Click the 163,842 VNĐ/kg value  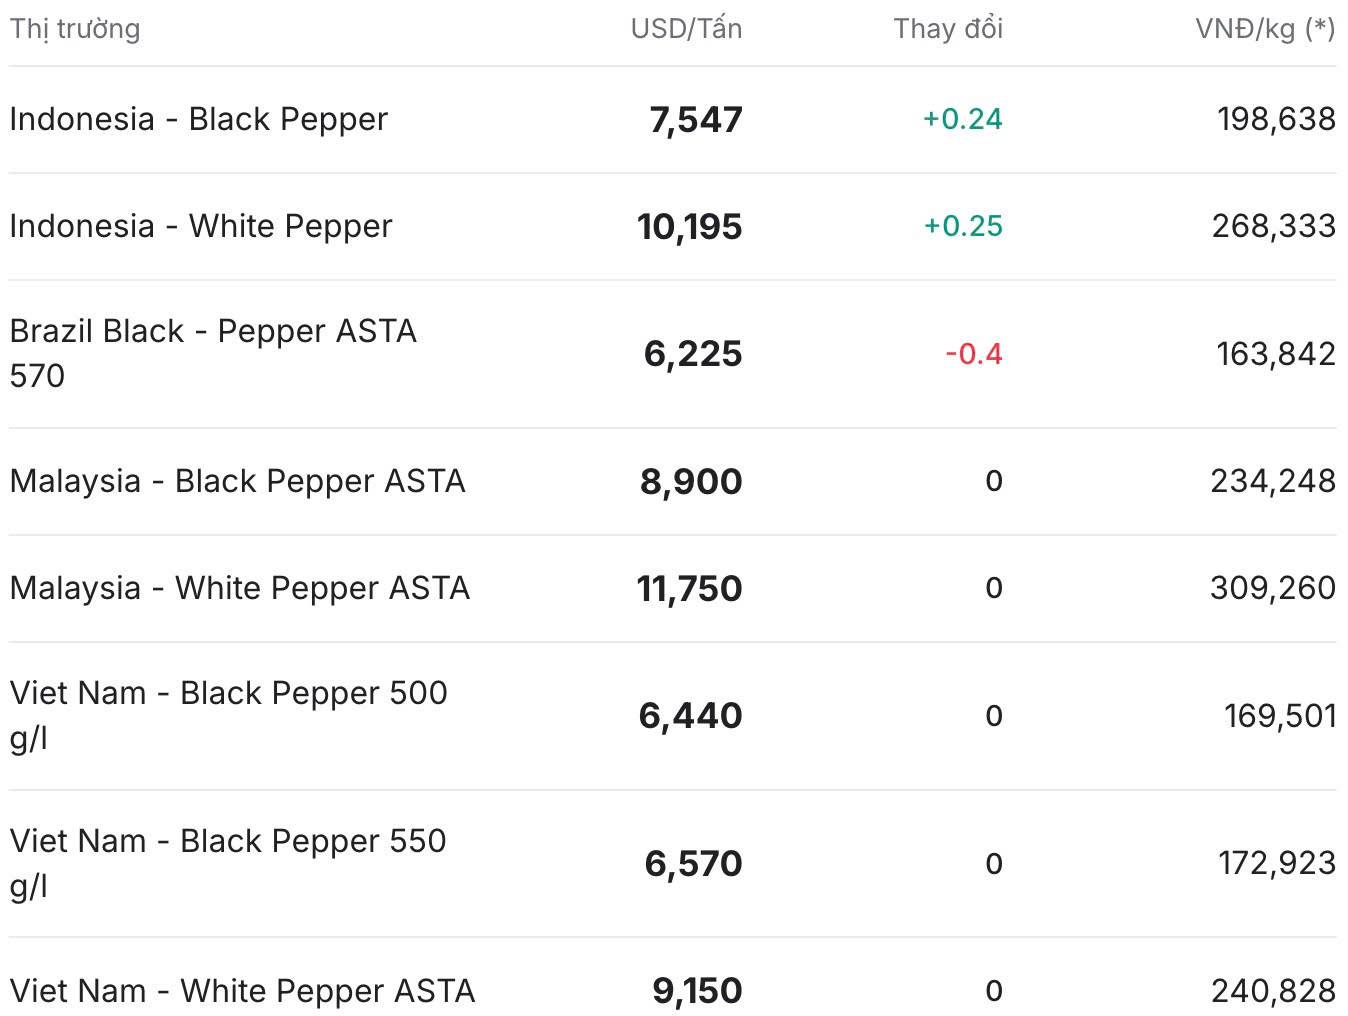pos(1275,354)
